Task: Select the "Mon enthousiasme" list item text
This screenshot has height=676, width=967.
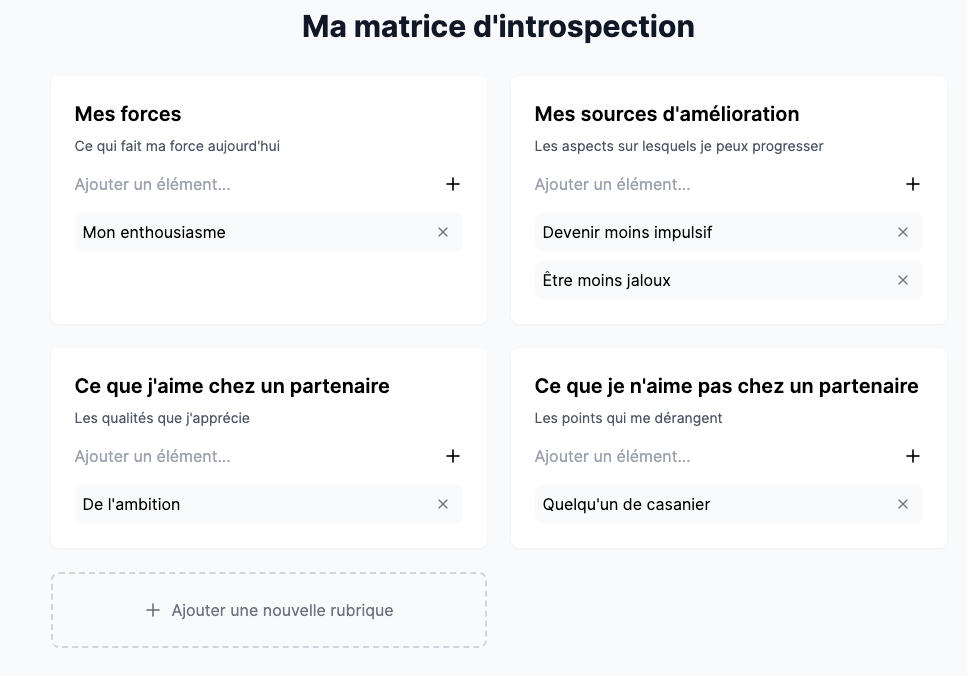Action: pyautogui.click(x=154, y=232)
